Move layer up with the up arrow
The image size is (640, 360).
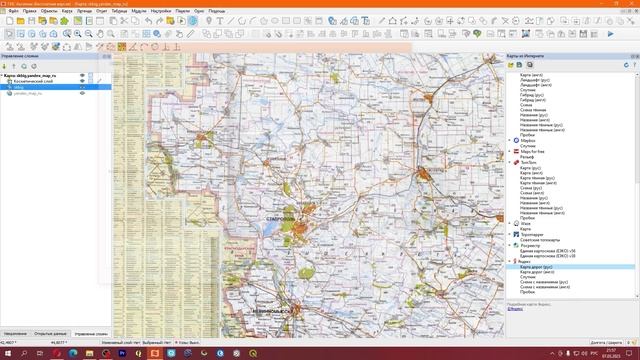[14, 66]
